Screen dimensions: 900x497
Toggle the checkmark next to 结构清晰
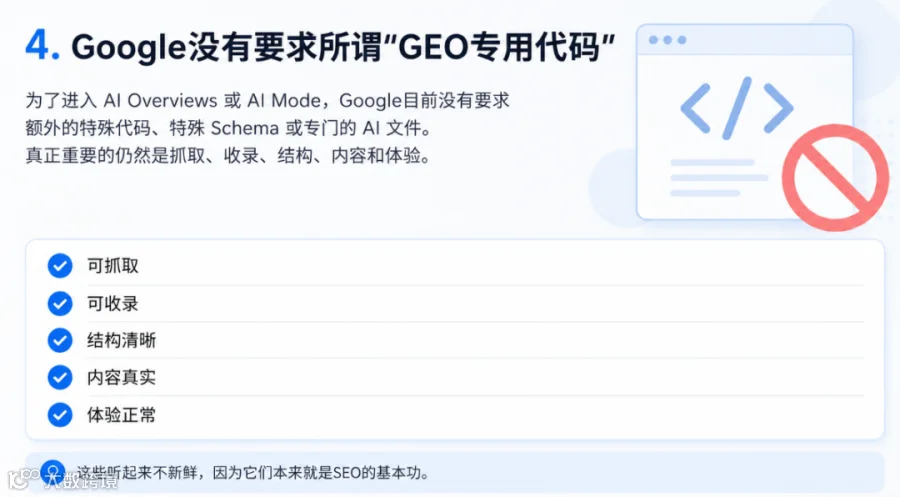click(x=60, y=340)
